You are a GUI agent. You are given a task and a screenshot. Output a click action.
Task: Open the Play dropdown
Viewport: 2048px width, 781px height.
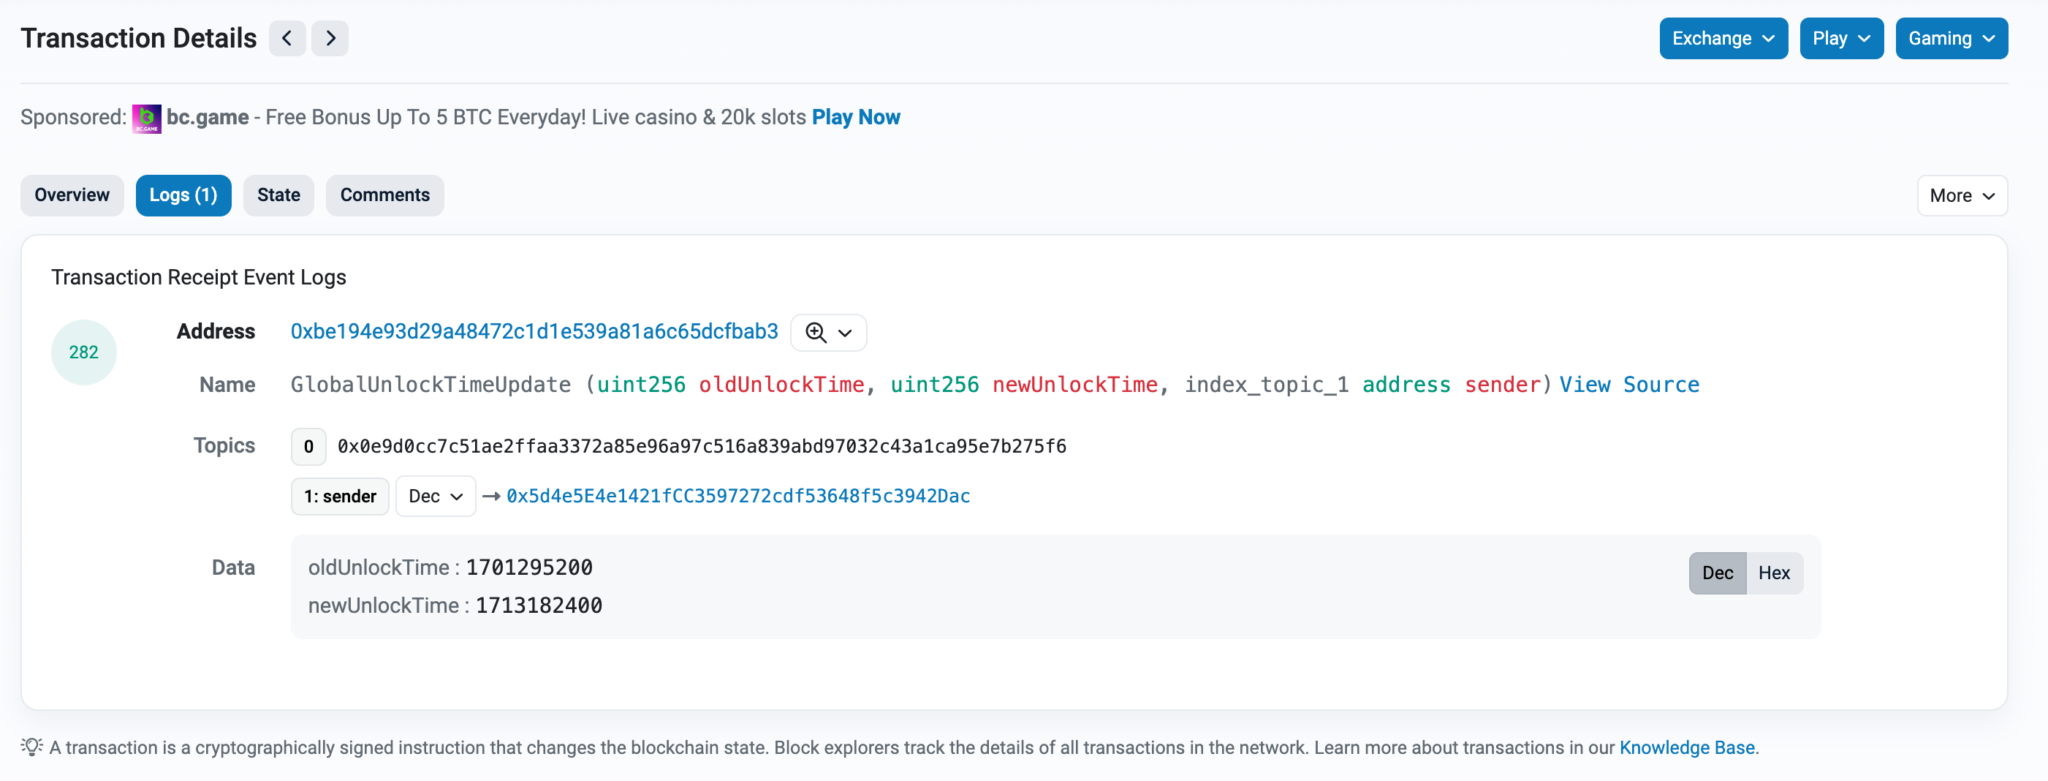click(x=1841, y=39)
